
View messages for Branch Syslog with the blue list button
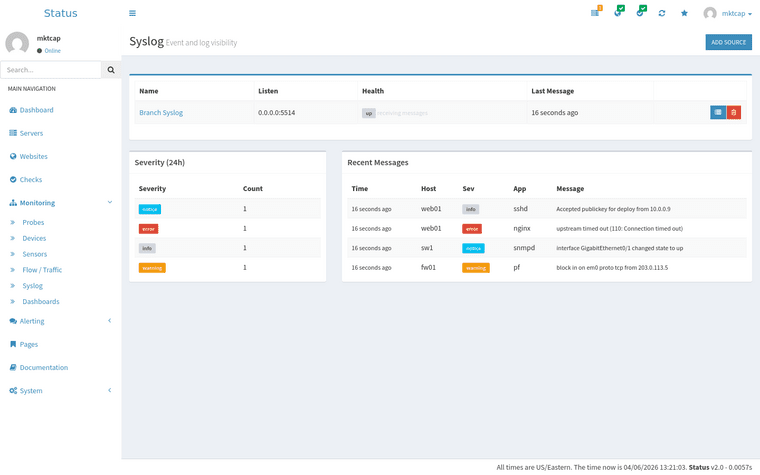click(718, 112)
